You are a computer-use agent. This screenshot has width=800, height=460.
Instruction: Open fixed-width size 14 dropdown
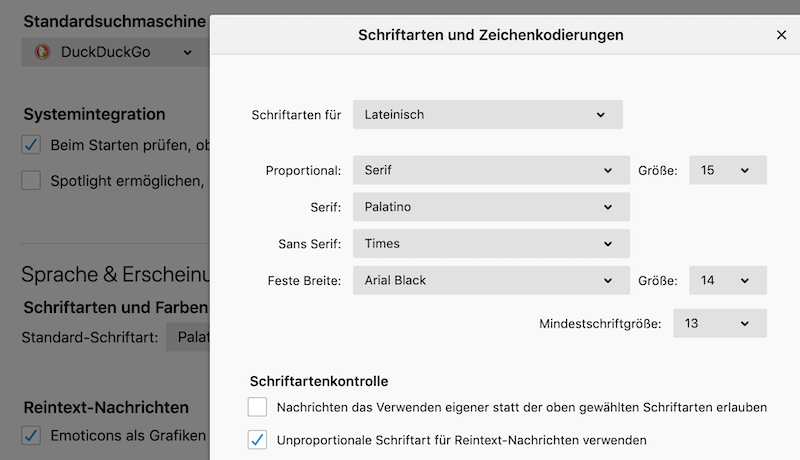pos(727,280)
